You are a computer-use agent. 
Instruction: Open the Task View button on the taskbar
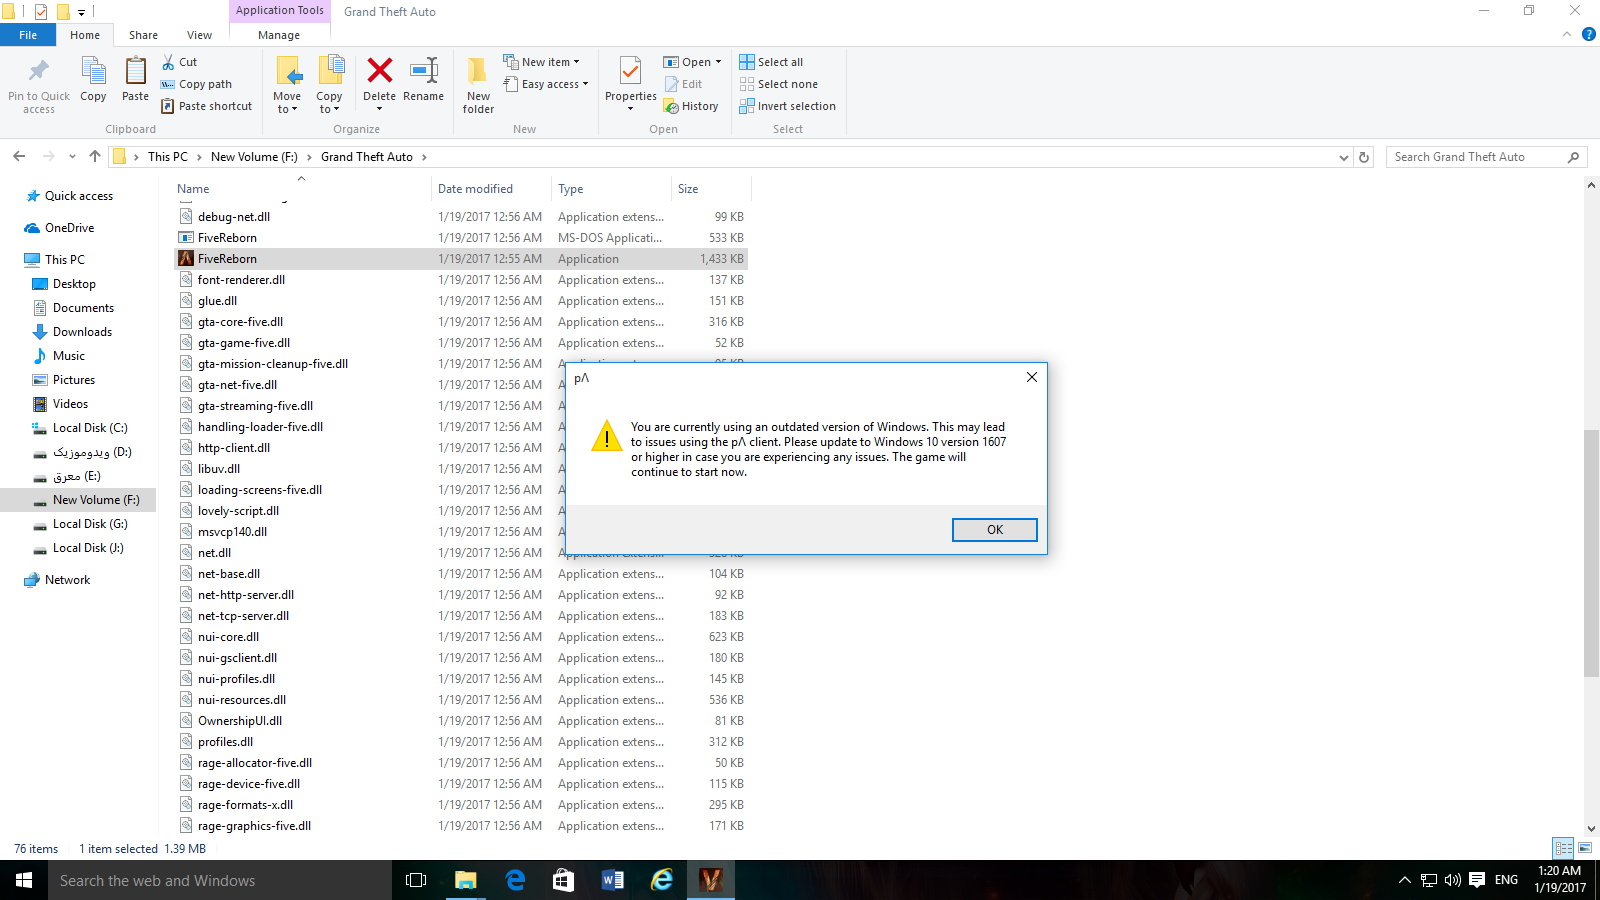416,880
